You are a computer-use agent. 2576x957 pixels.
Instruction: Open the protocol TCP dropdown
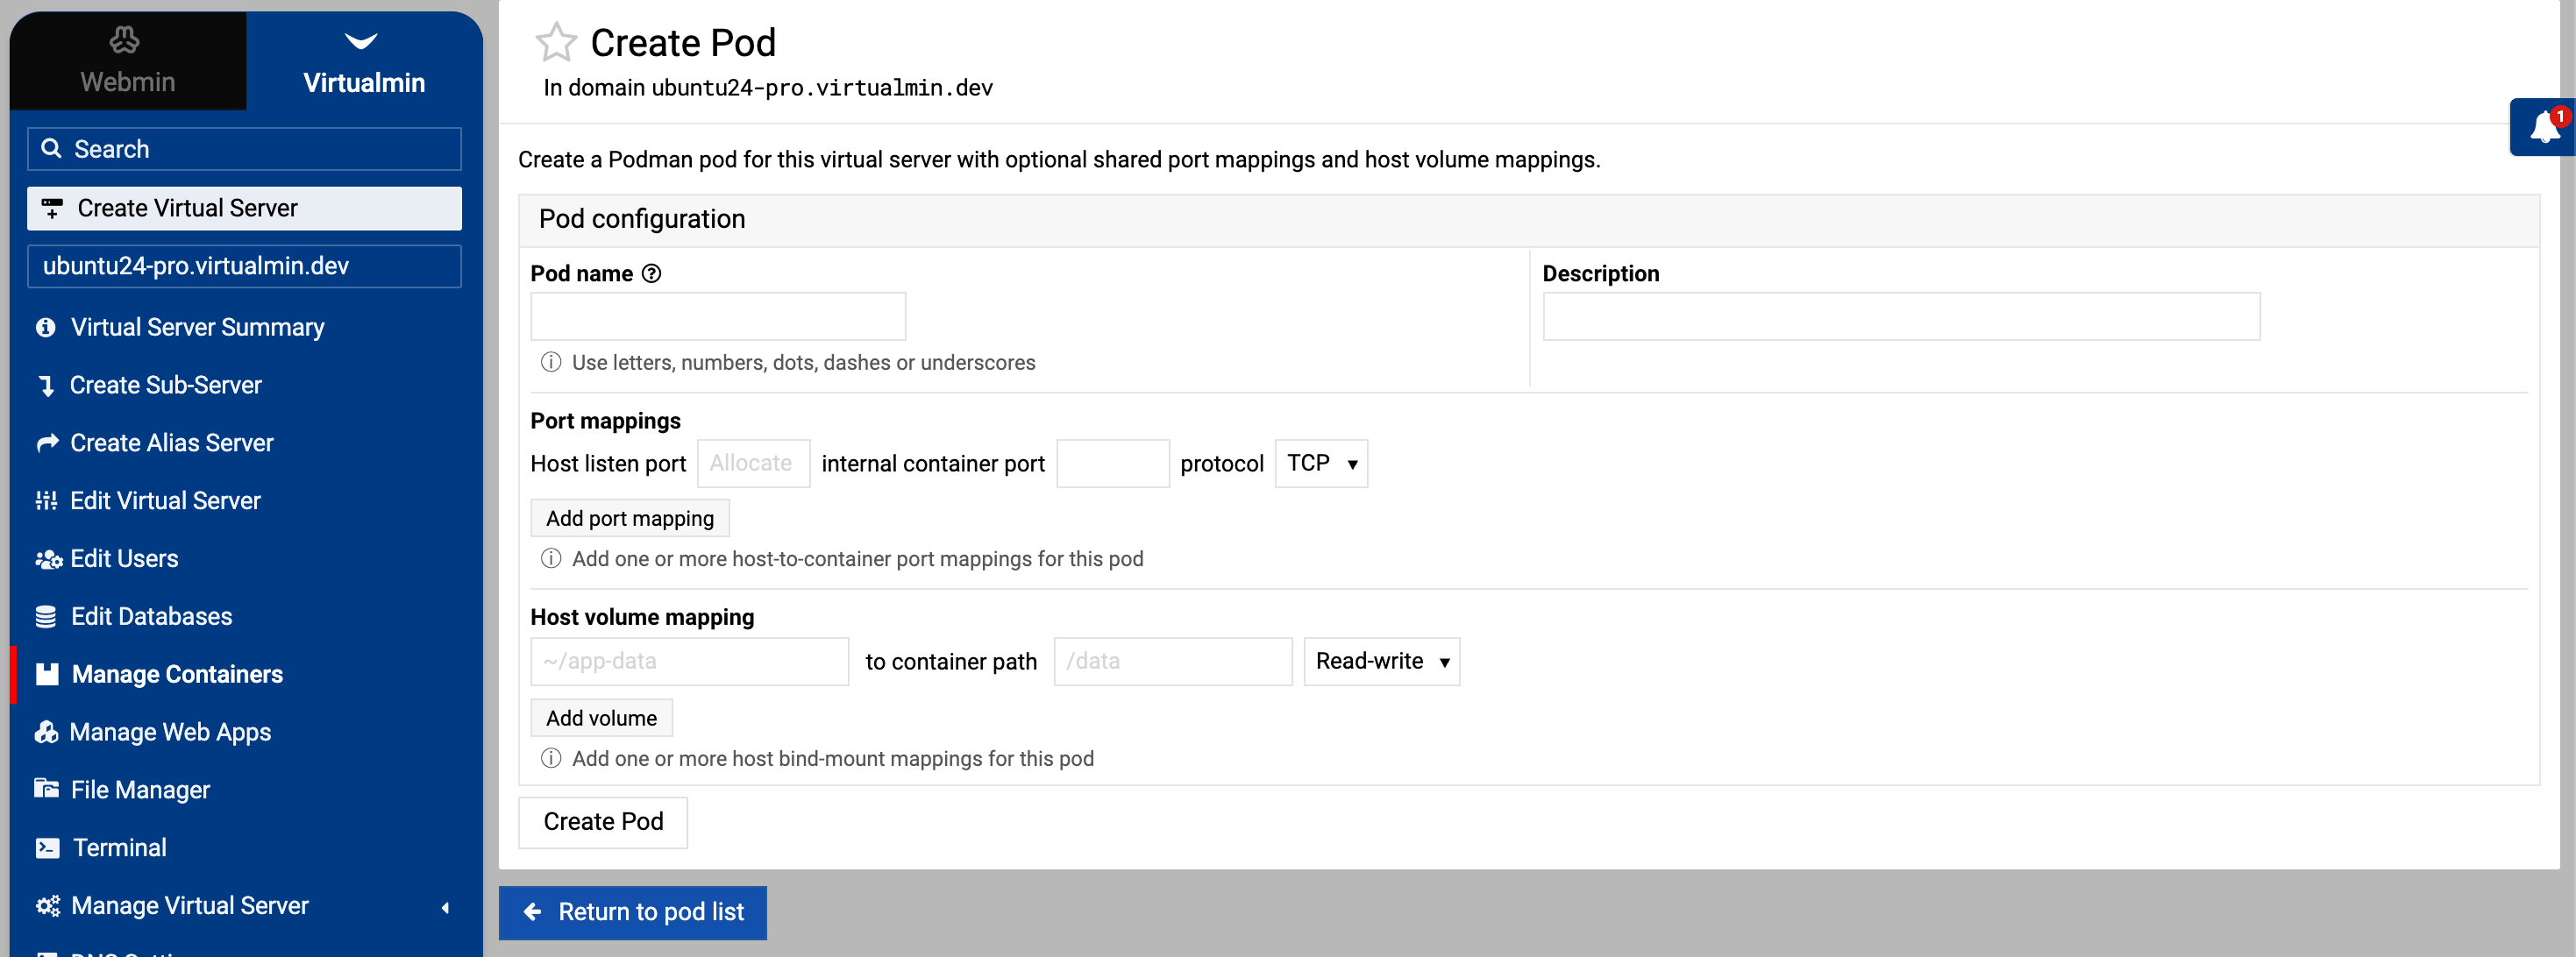point(1321,464)
